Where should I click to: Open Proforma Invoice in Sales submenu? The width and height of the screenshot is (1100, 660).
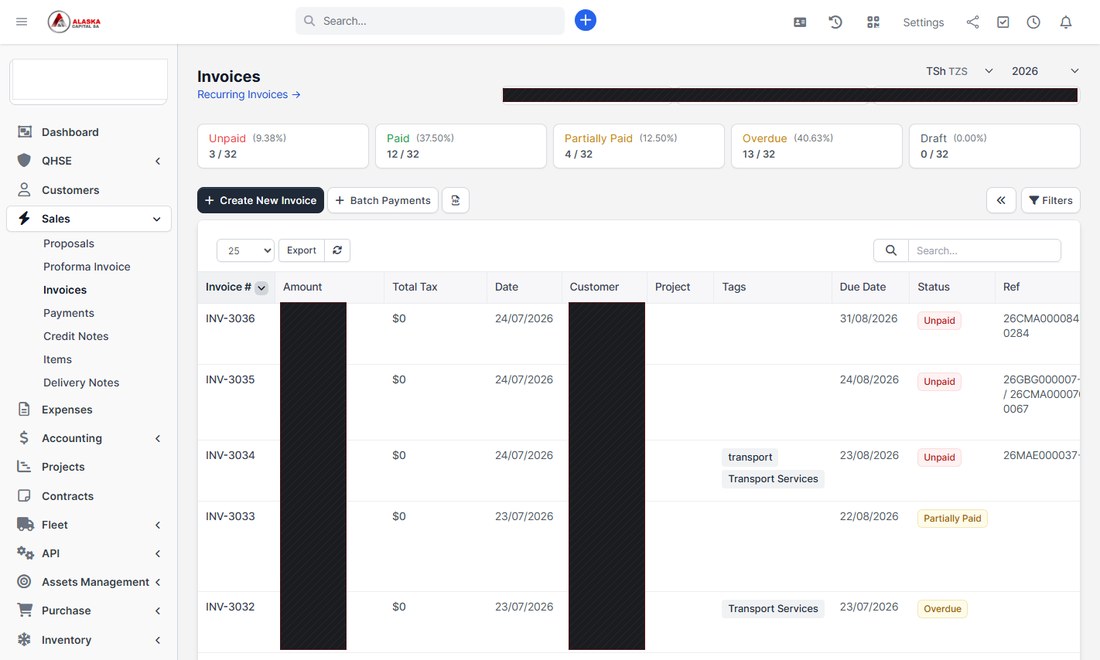[x=87, y=267]
